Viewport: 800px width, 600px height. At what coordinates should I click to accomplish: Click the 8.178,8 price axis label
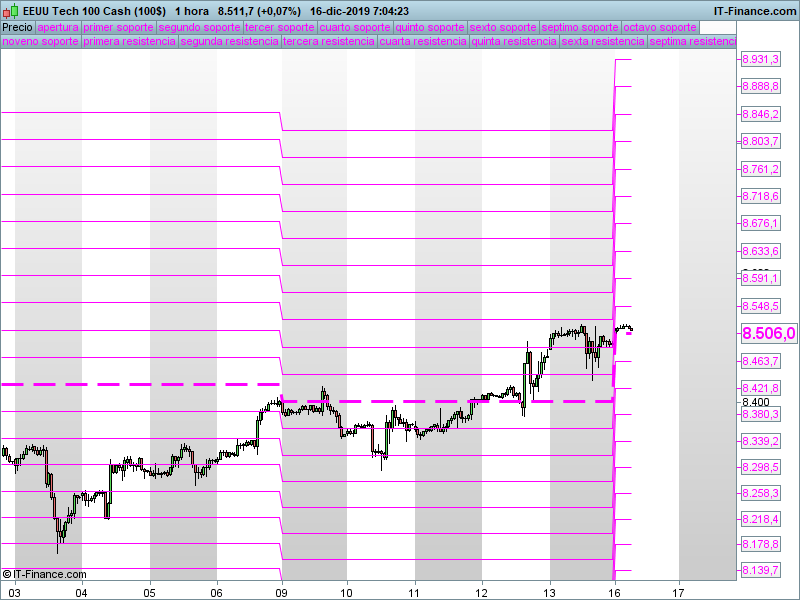tap(760, 544)
